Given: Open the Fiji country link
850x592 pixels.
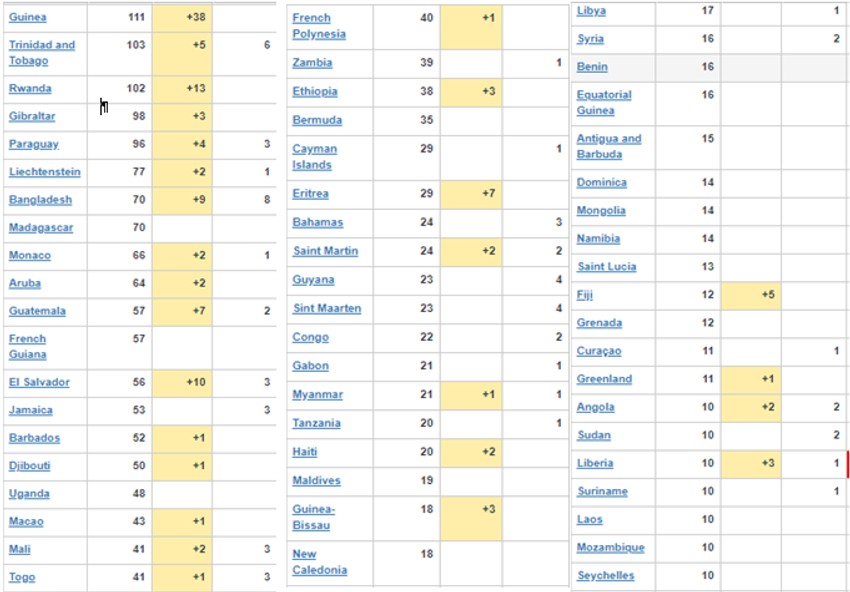Looking at the screenshot, I should [x=585, y=295].
